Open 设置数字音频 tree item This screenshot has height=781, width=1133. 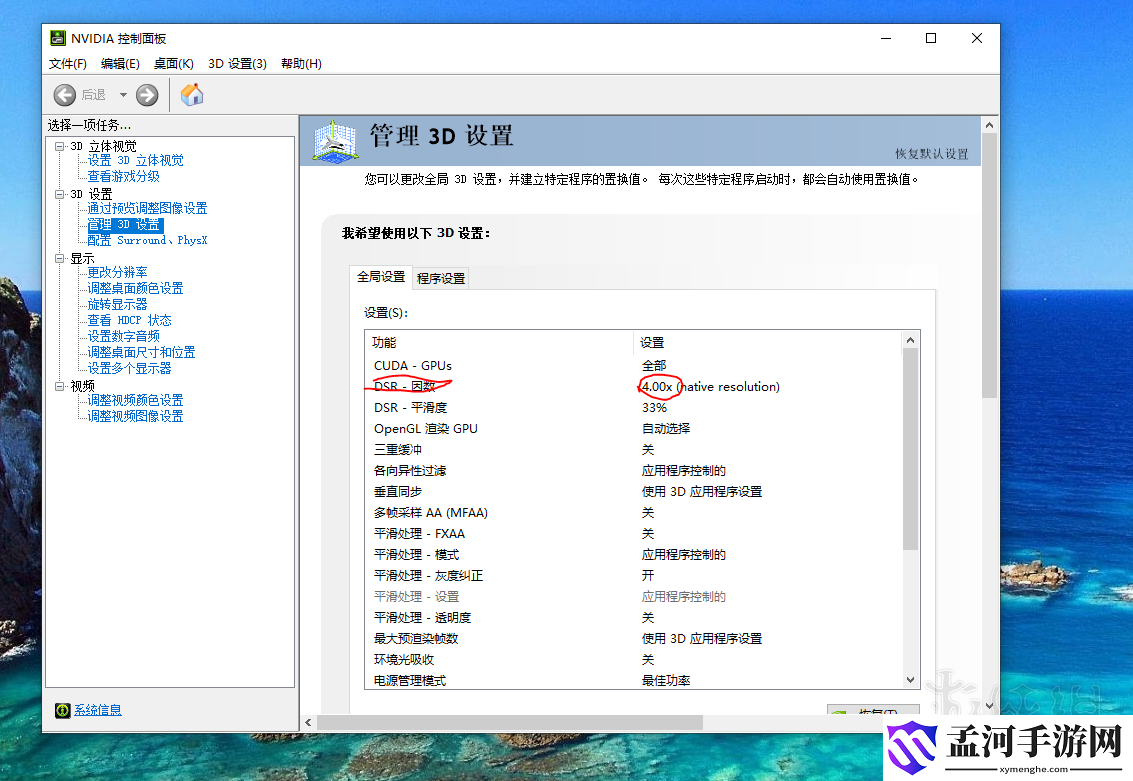[x=124, y=336]
